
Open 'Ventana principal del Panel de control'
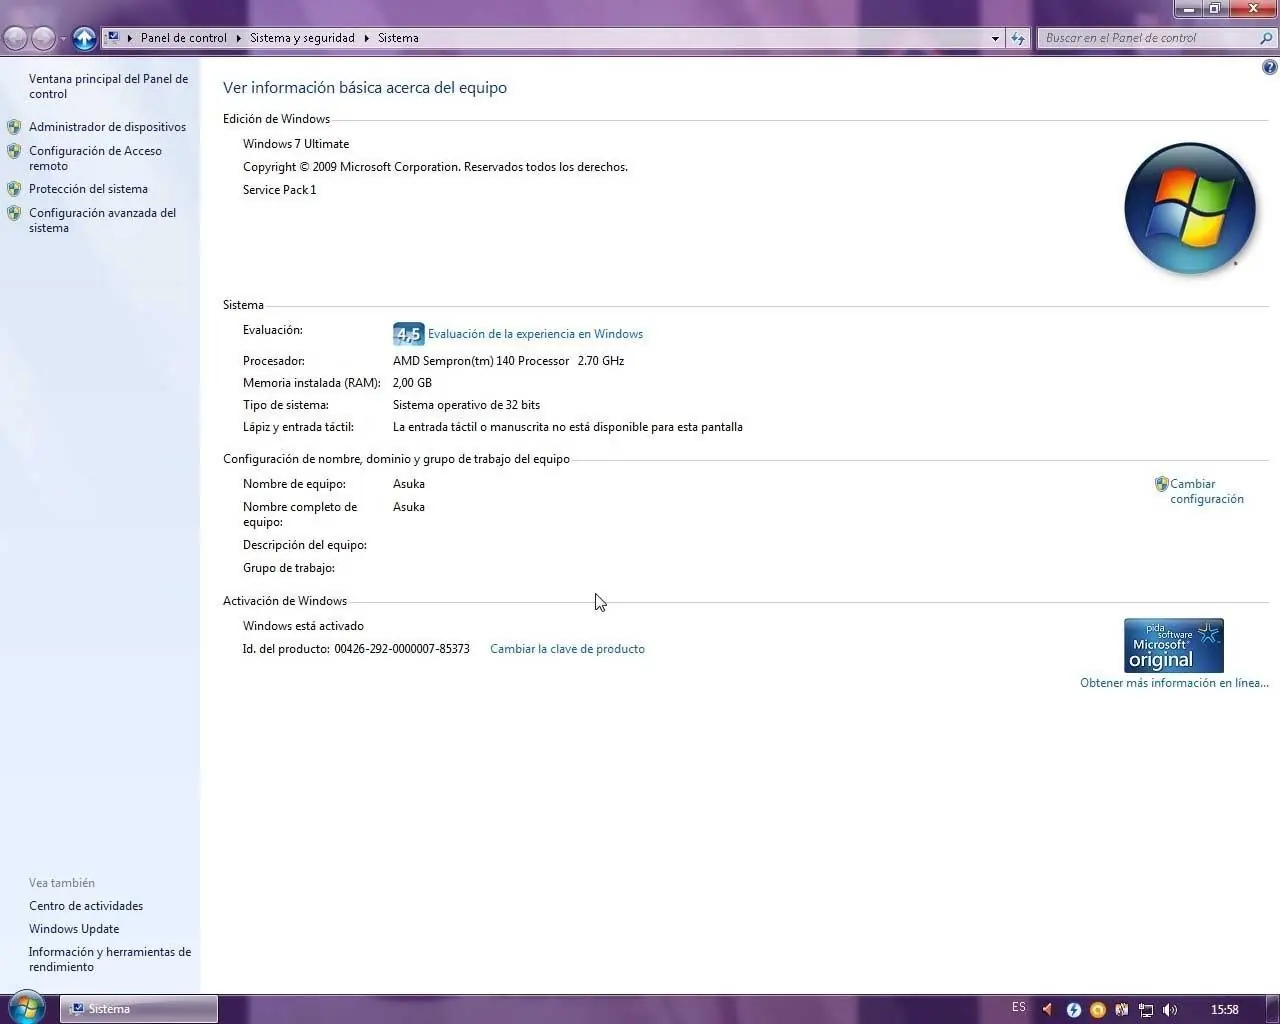pyautogui.click(x=108, y=86)
